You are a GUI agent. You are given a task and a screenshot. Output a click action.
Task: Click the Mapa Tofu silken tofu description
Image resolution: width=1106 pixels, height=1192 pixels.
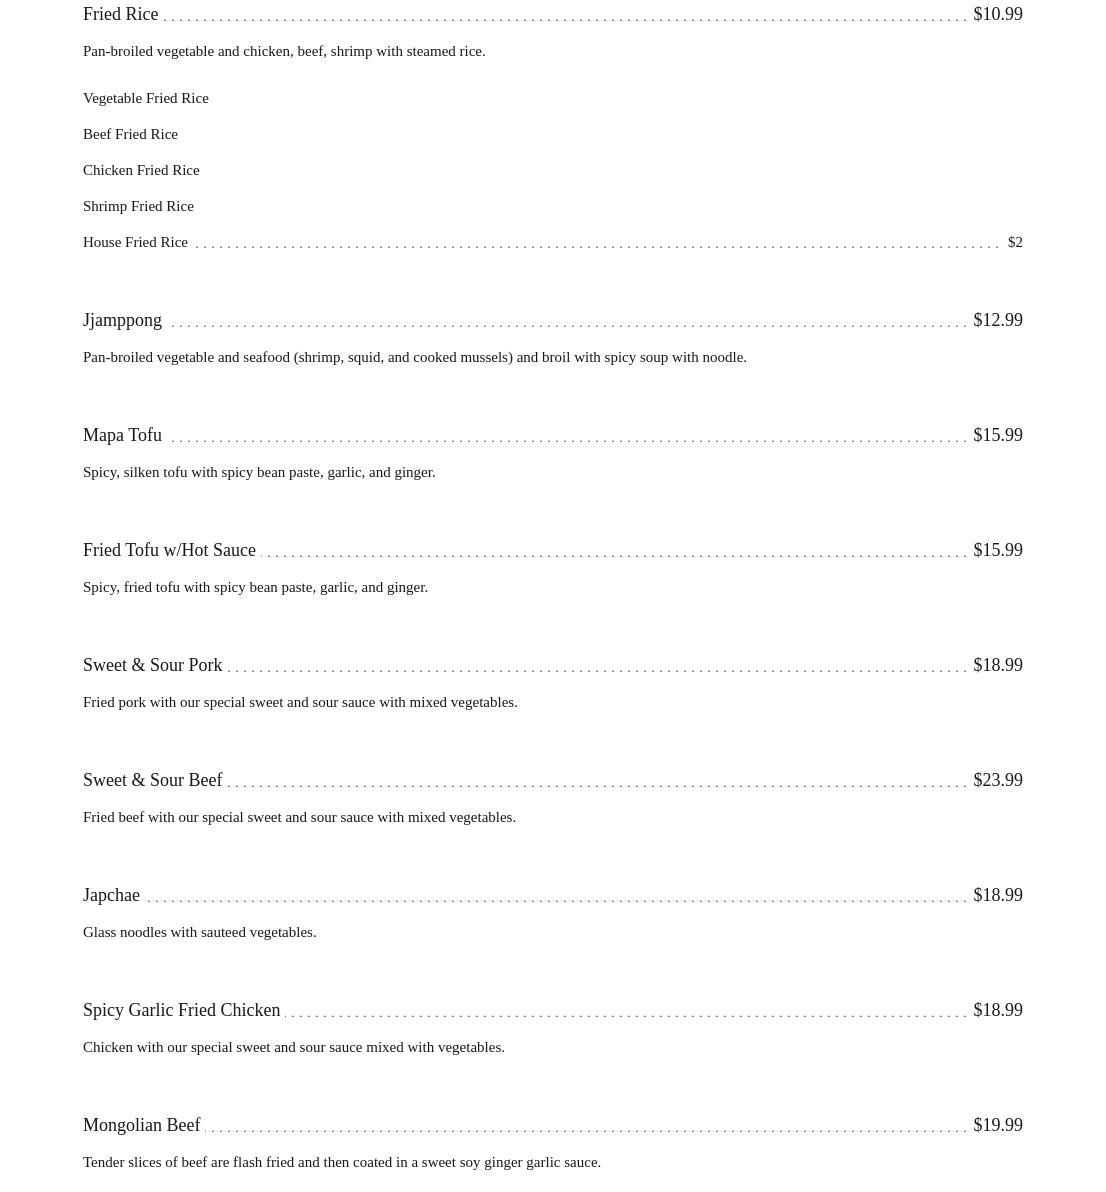(259, 472)
